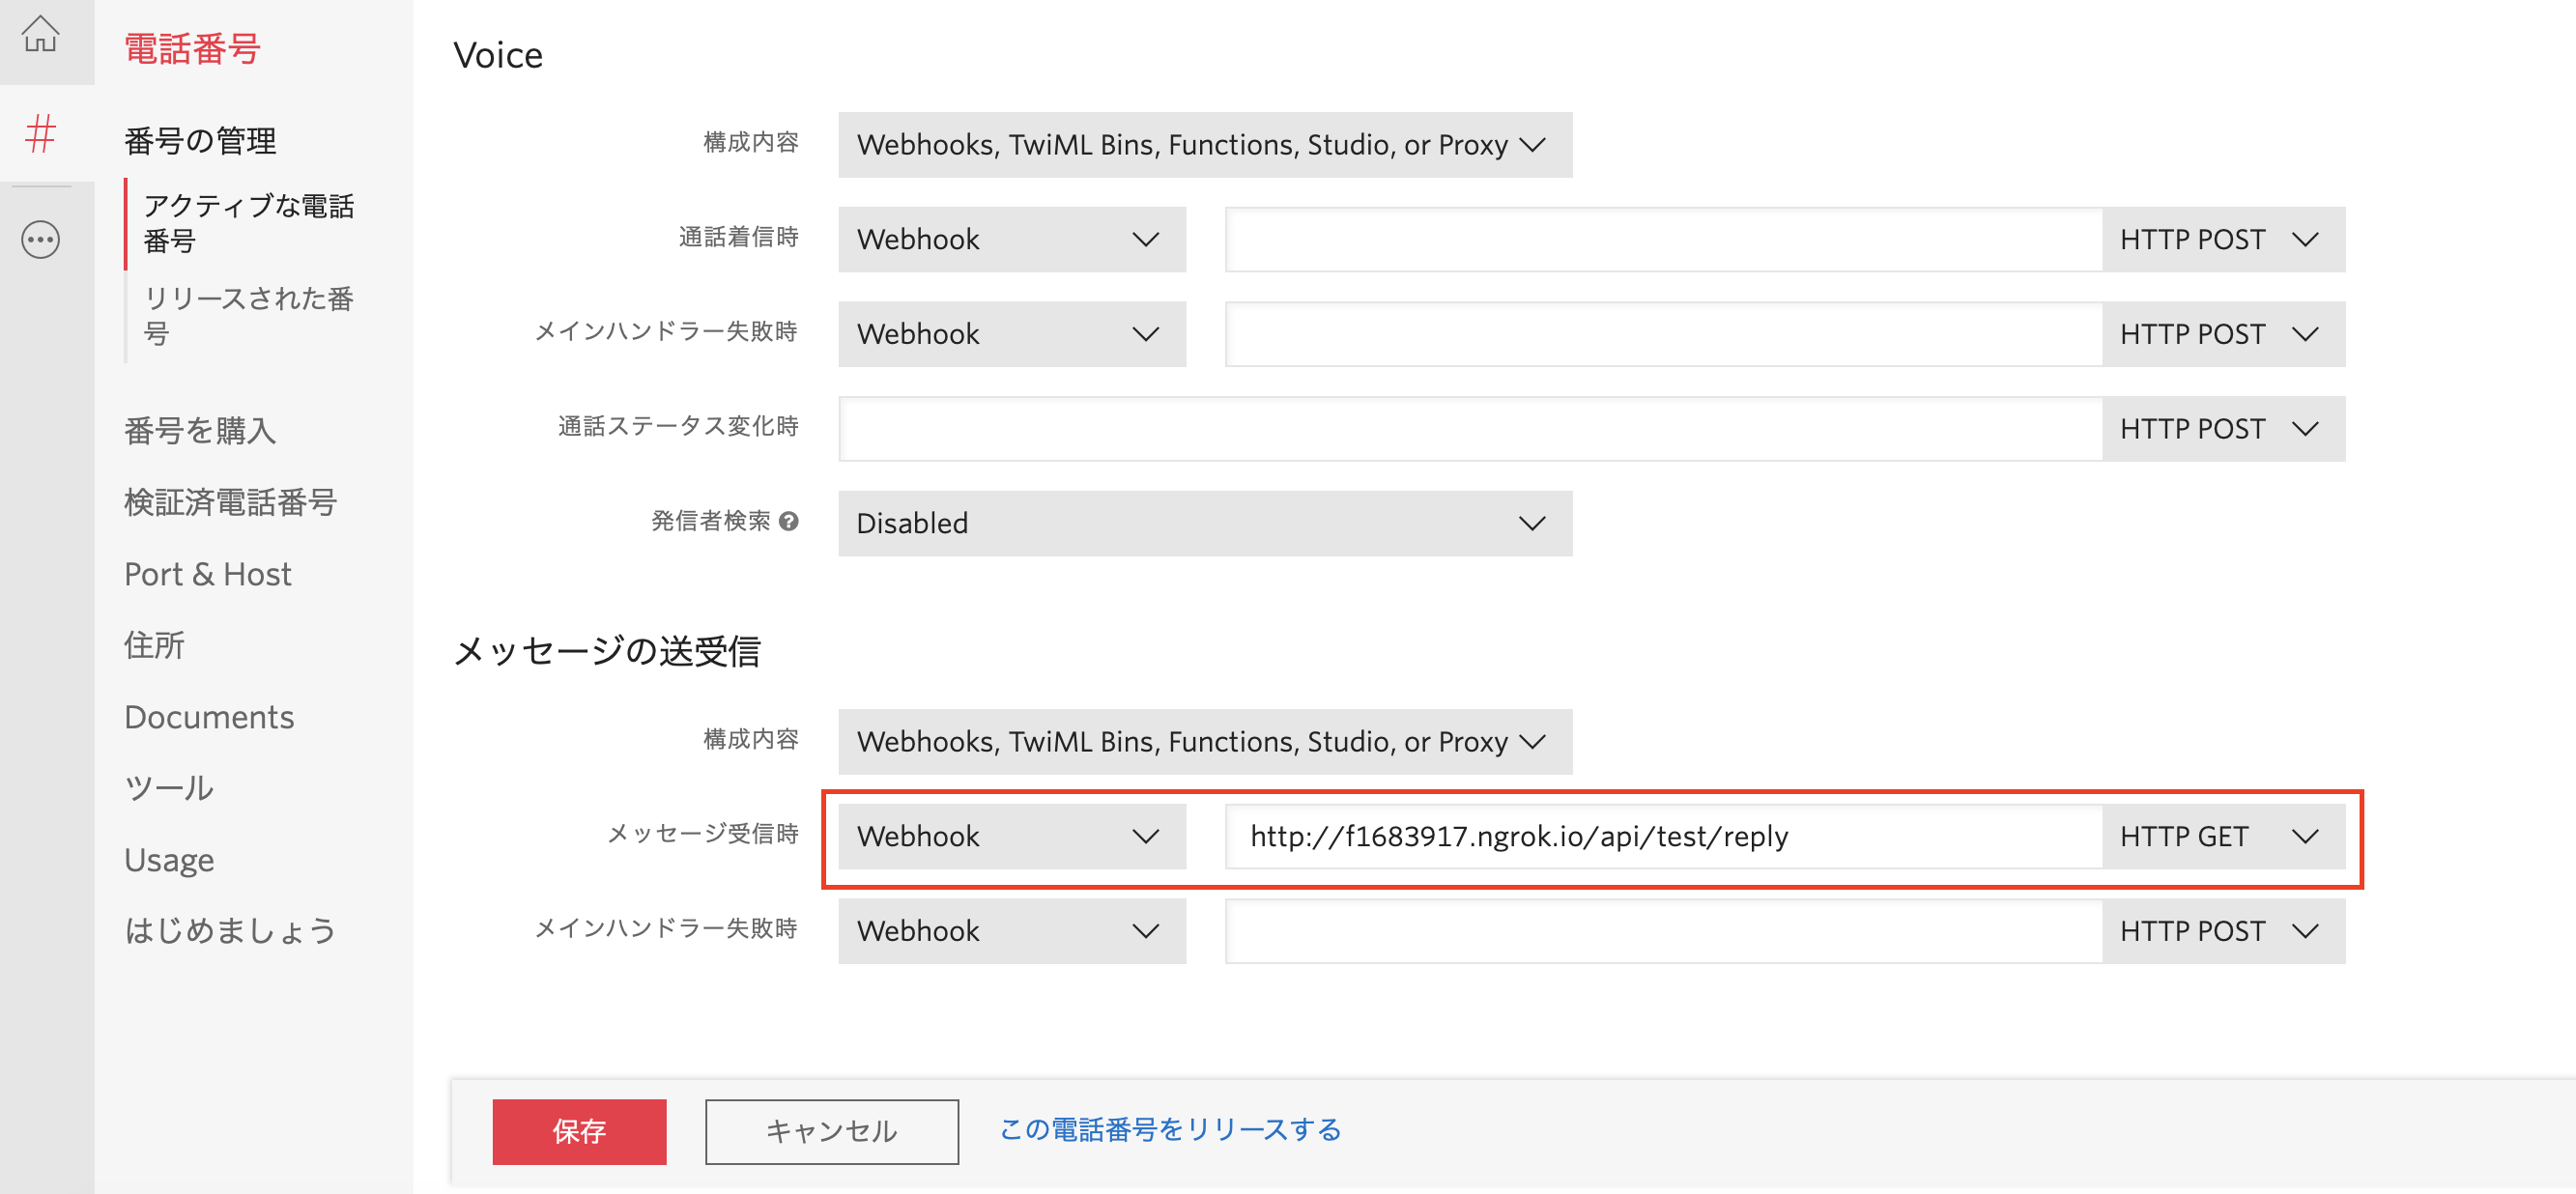The height and width of the screenshot is (1194, 2576).
Task: Open Documents sidebar item
Action: 209,717
